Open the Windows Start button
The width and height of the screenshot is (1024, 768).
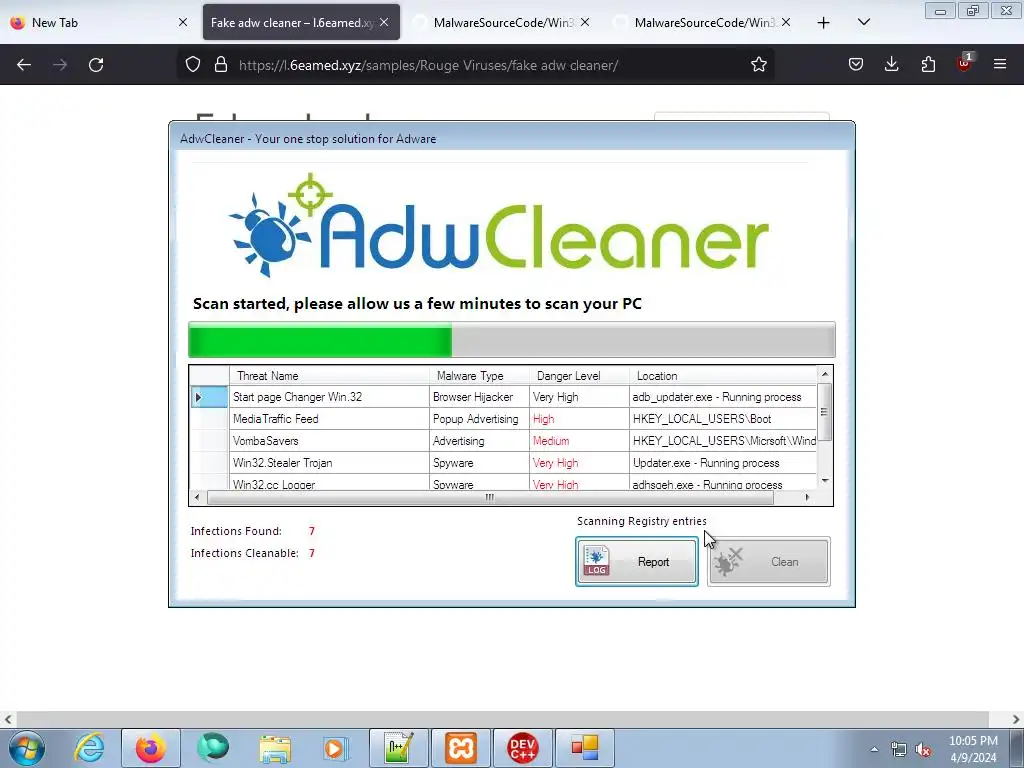(x=27, y=748)
